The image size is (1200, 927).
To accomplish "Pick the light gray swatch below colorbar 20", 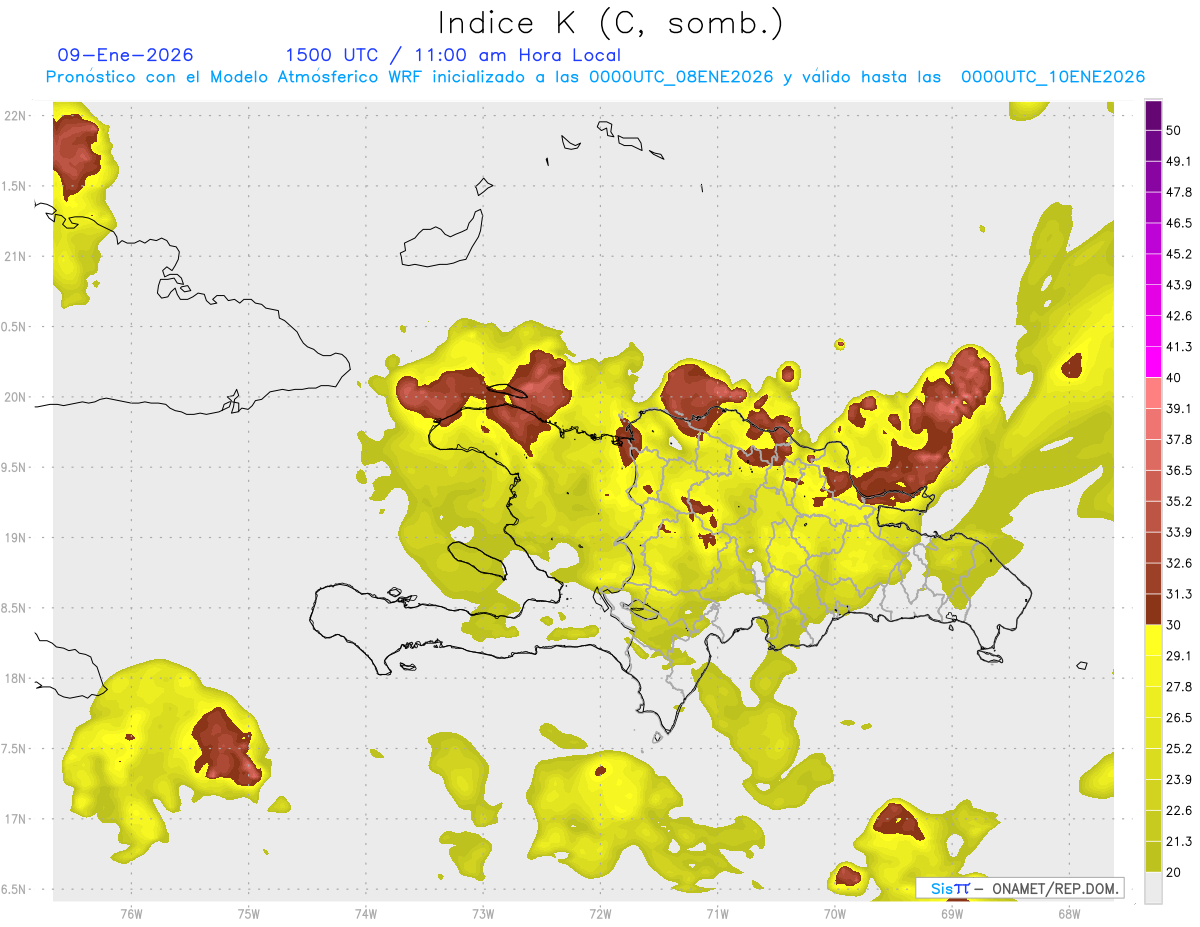I will point(1153,887).
